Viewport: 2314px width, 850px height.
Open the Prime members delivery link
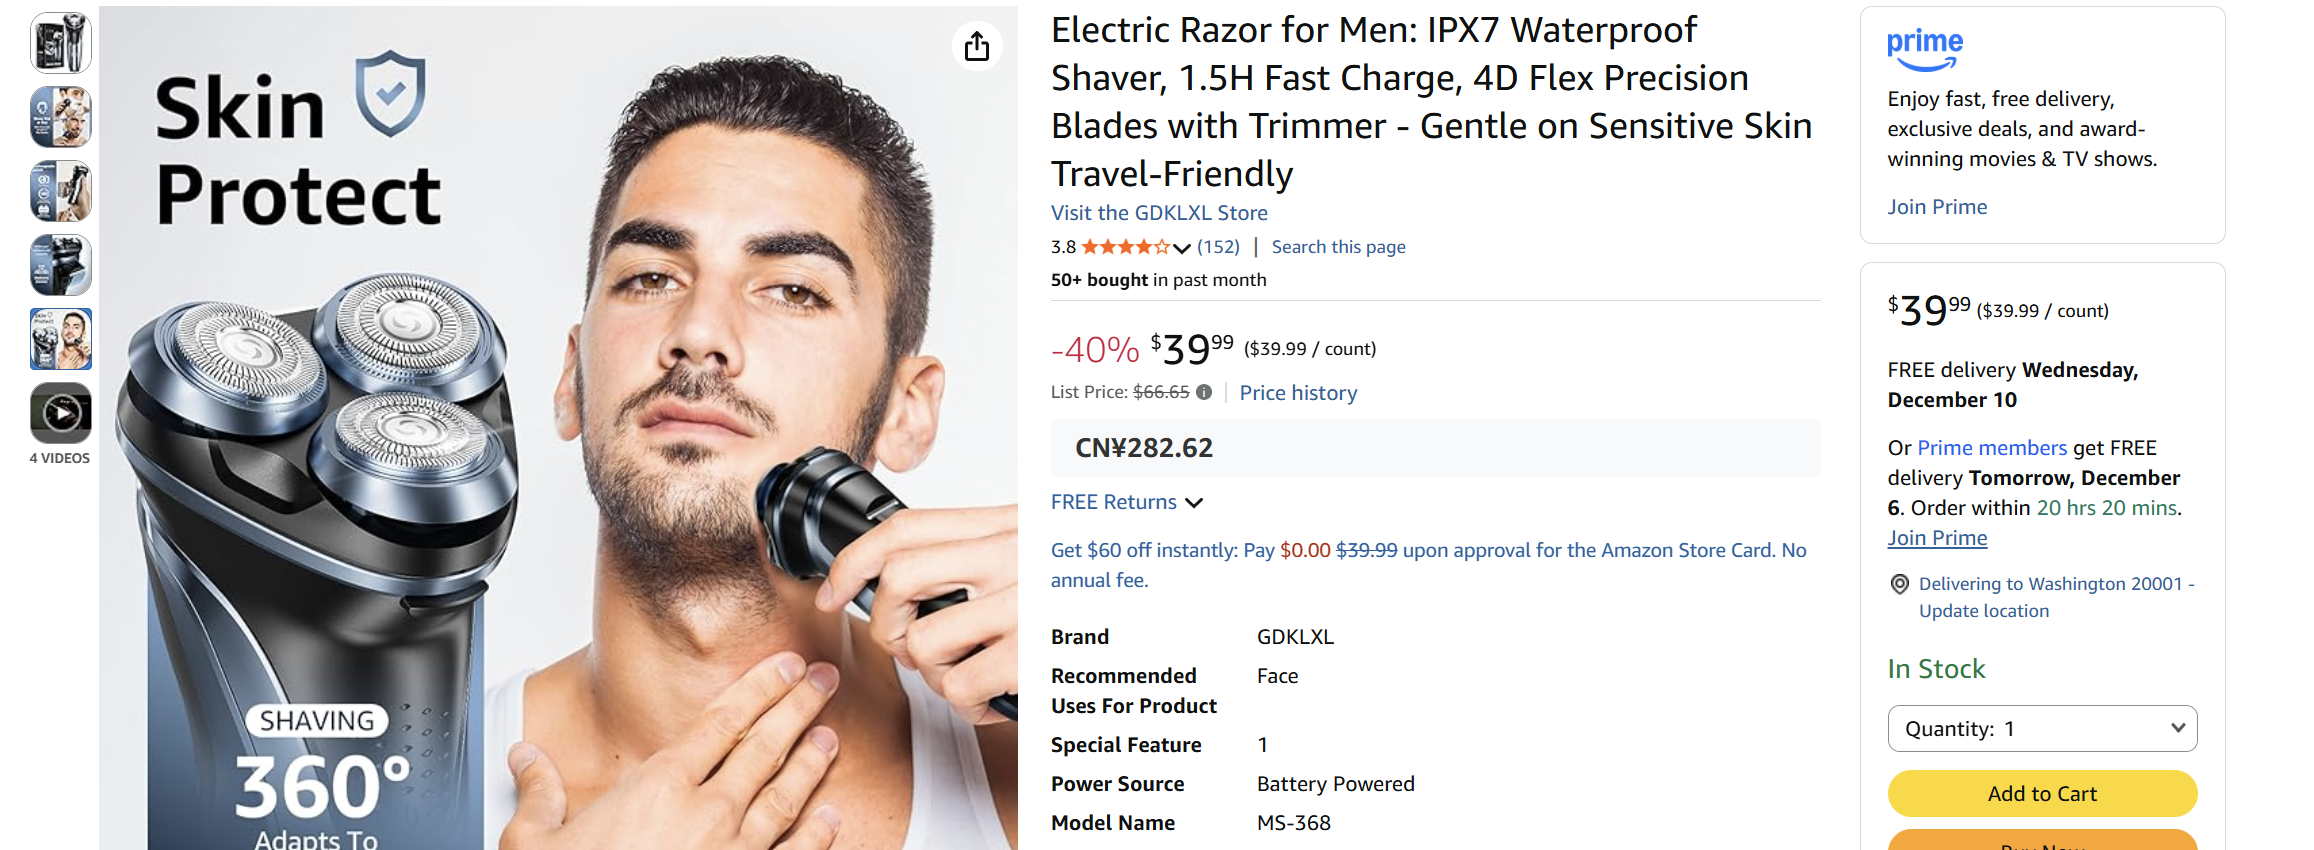coord(1991,447)
